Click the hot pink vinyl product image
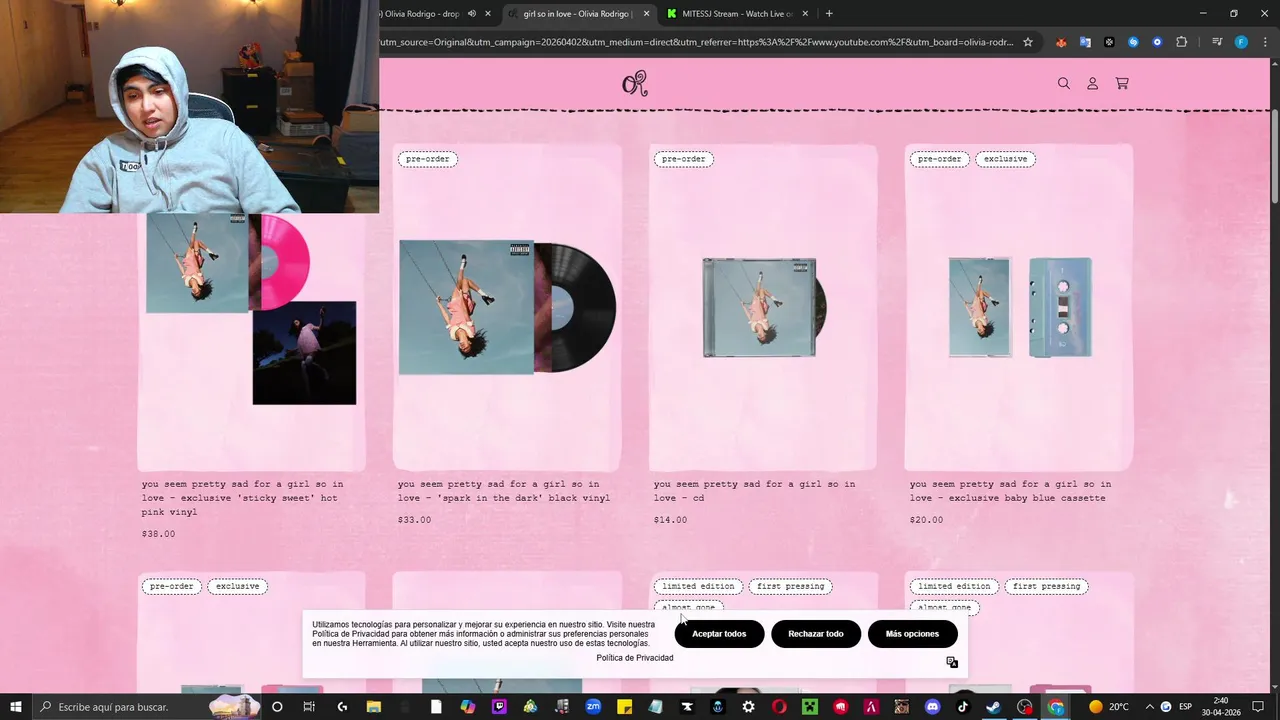 (x=250, y=309)
